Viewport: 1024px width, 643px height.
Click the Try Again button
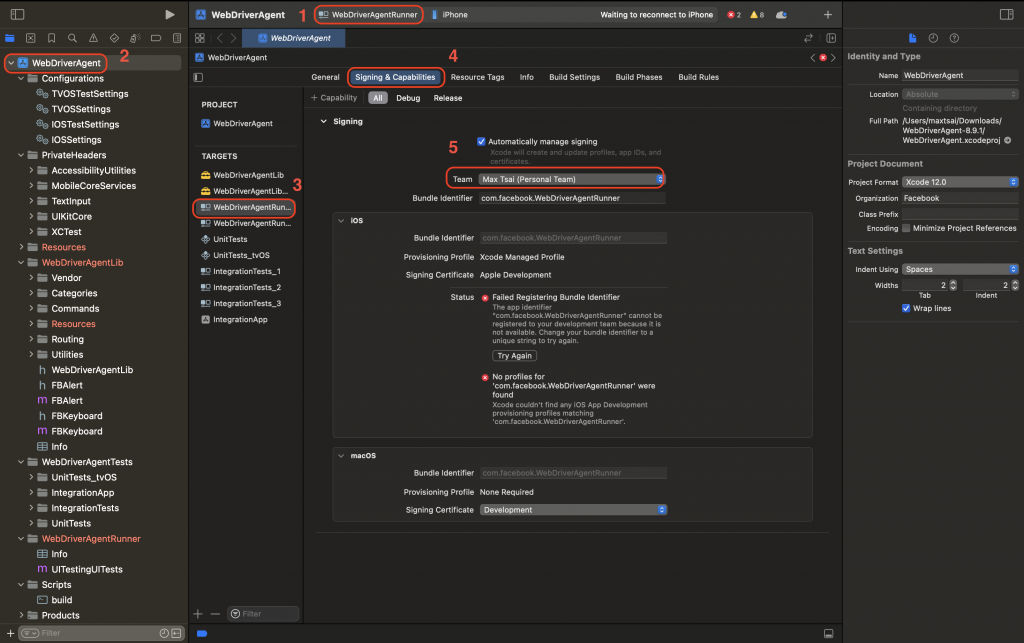(515, 356)
